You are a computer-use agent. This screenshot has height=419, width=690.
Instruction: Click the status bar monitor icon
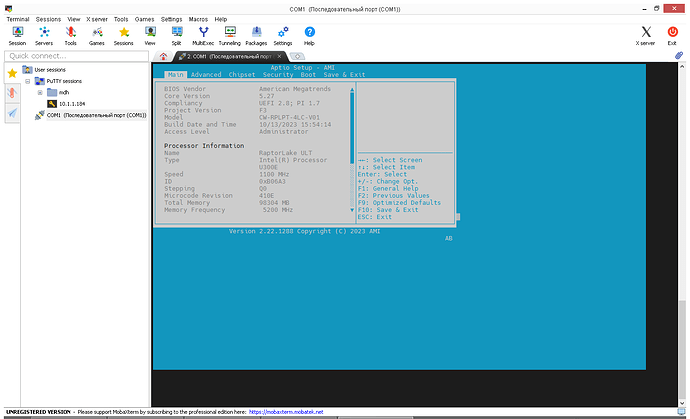click(x=682, y=412)
